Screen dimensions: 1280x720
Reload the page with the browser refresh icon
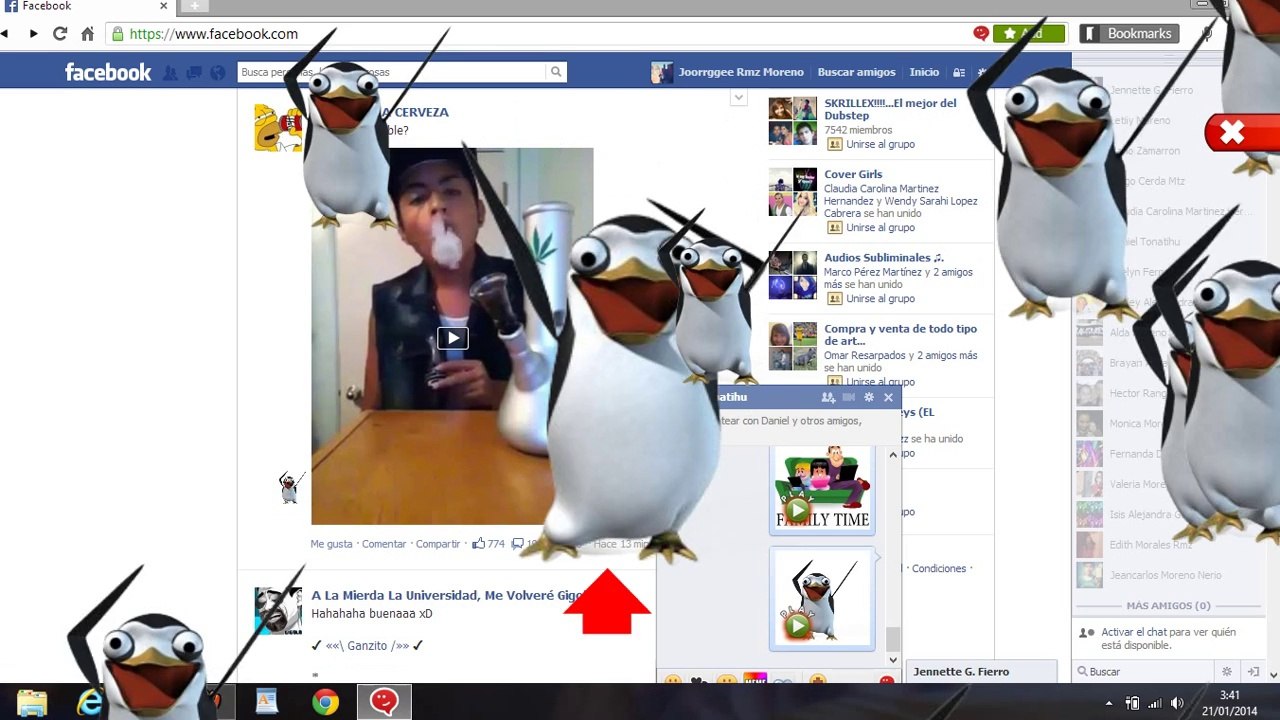pyautogui.click(x=60, y=33)
